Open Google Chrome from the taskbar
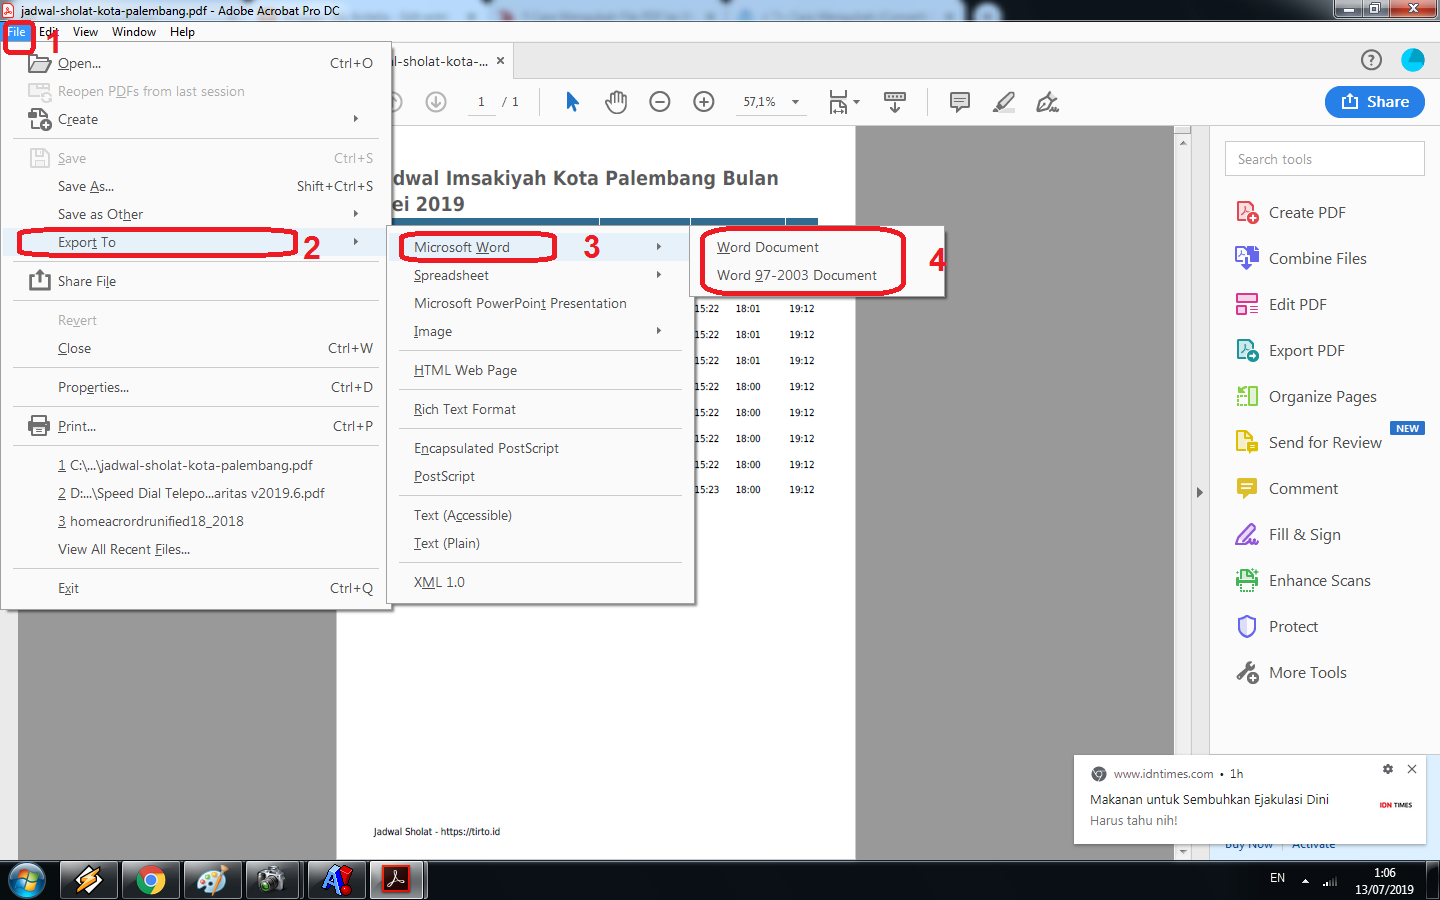 coord(150,880)
